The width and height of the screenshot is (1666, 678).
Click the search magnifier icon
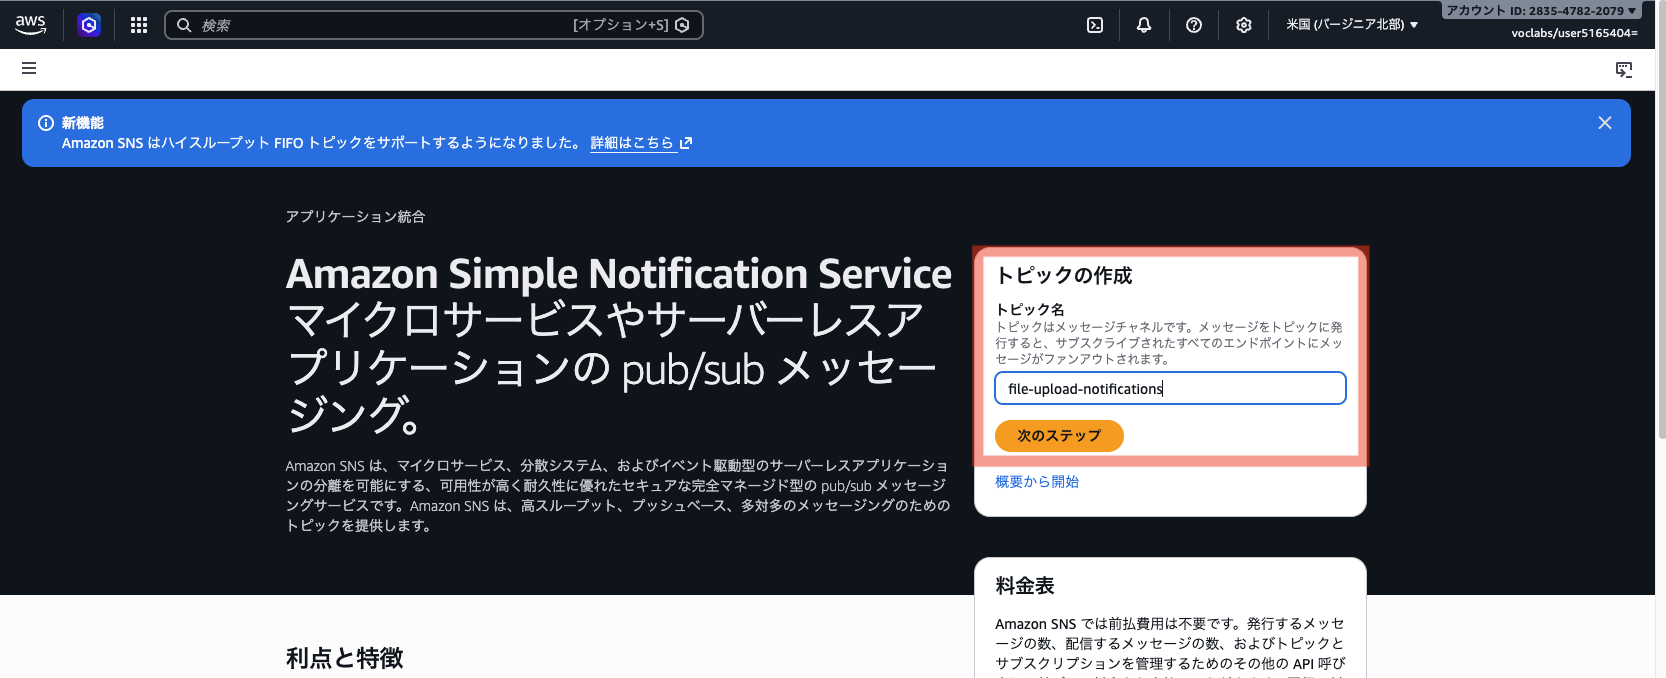click(184, 25)
